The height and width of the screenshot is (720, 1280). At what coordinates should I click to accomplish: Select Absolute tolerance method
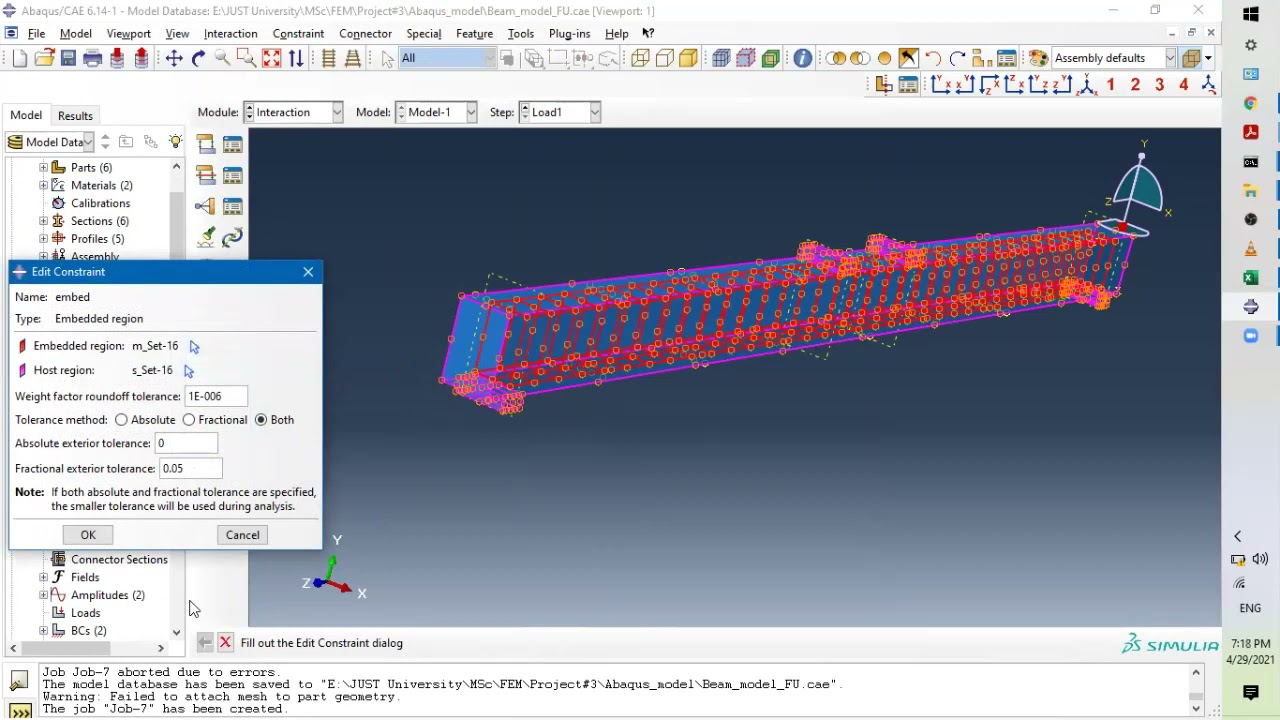click(x=121, y=420)
